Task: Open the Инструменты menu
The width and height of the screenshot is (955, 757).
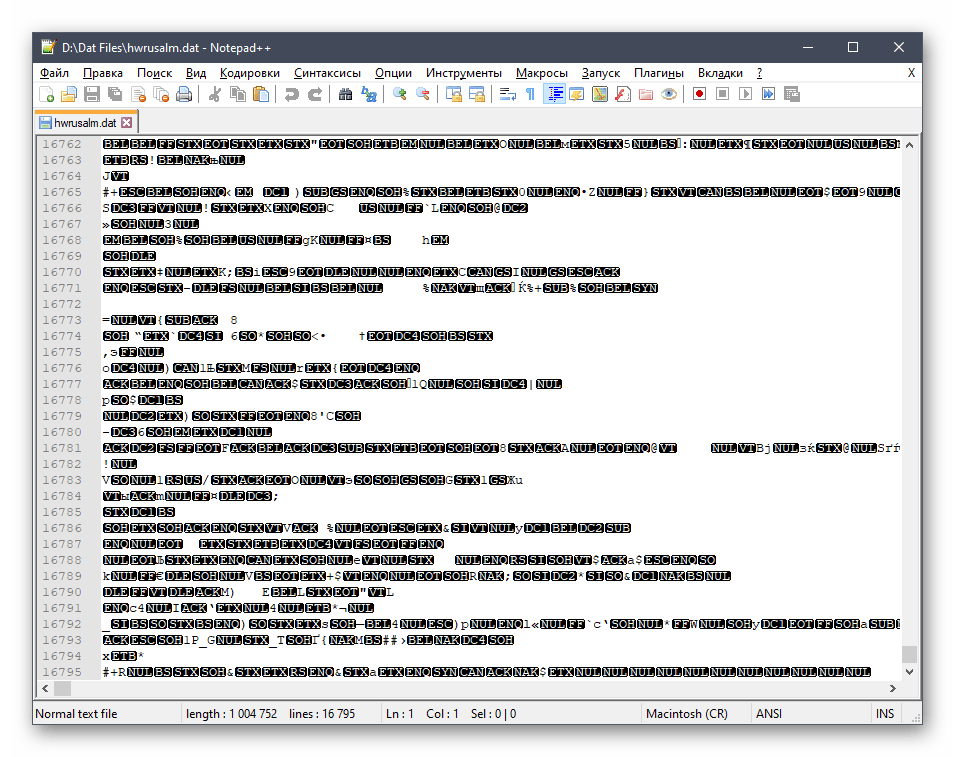Action: pyautogui.click(x=463, y=73)
